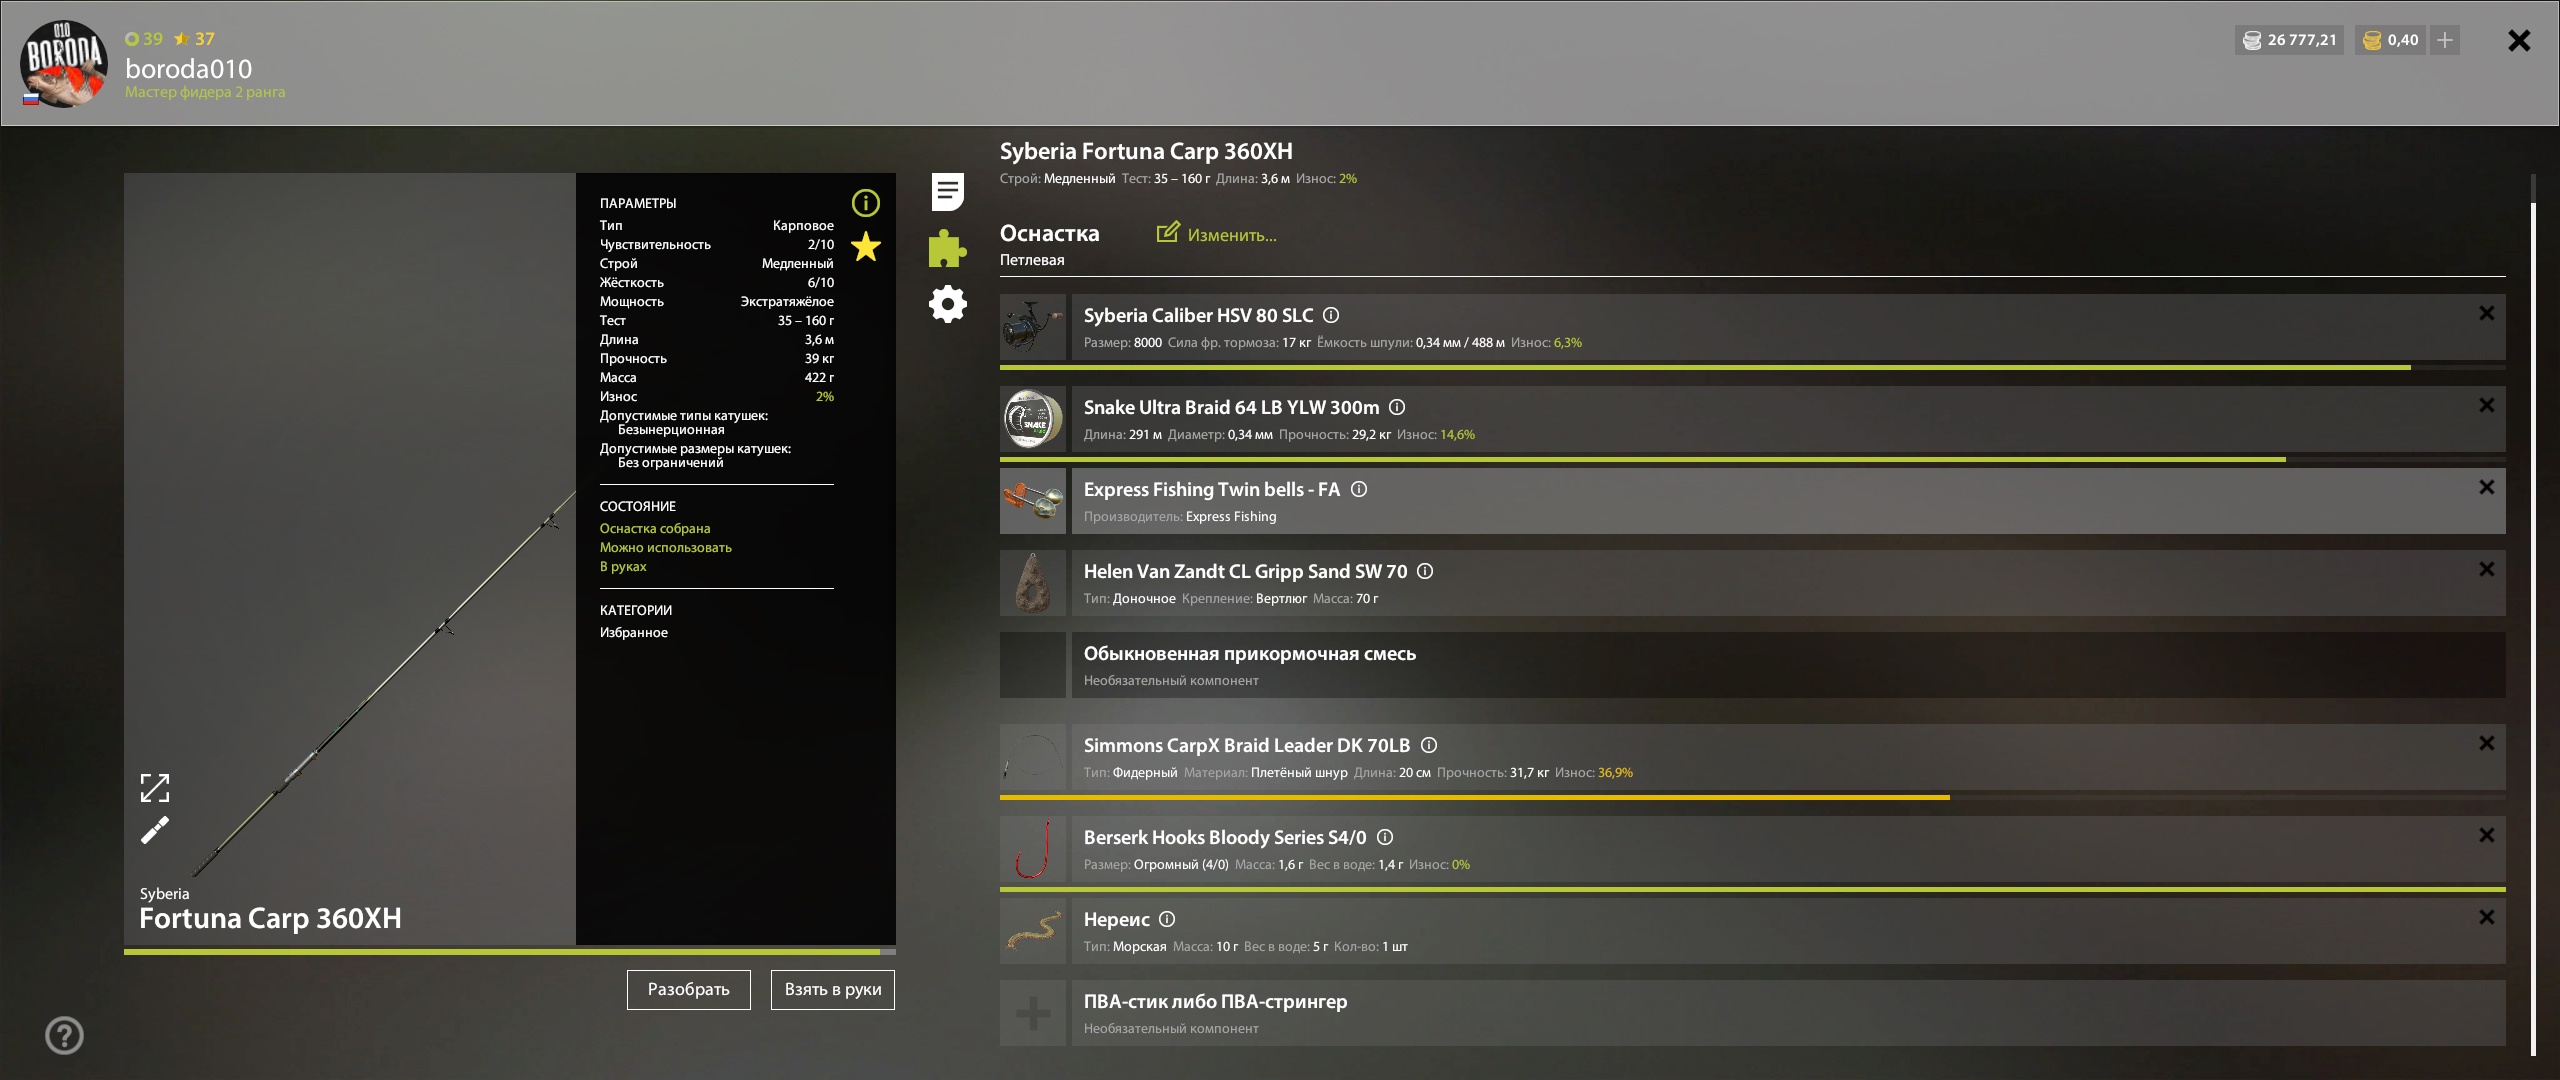Click the boroda010 username
Image resolution: width=2560 pixels, height=1080 pixels.
[x=189, y=68]
